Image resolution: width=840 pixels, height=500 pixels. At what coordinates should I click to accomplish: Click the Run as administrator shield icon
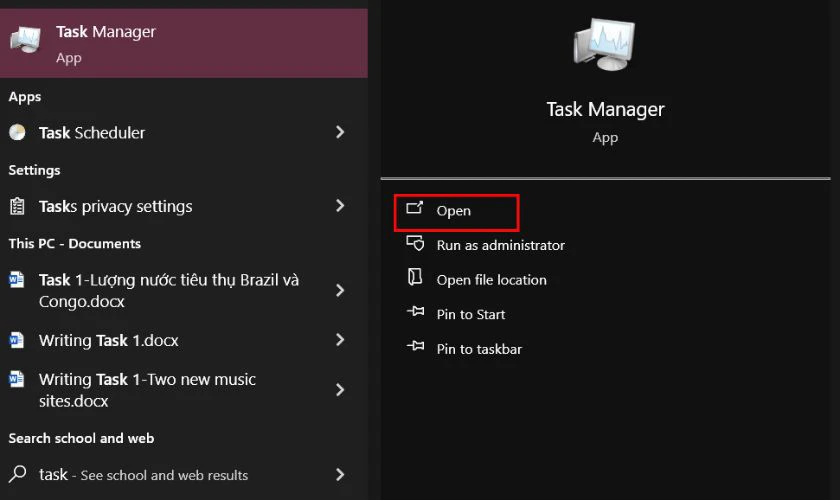point(415,243)
